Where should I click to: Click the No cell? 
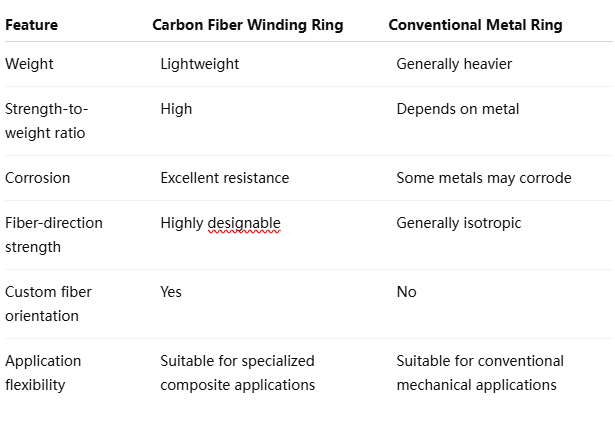pos(406,292)
